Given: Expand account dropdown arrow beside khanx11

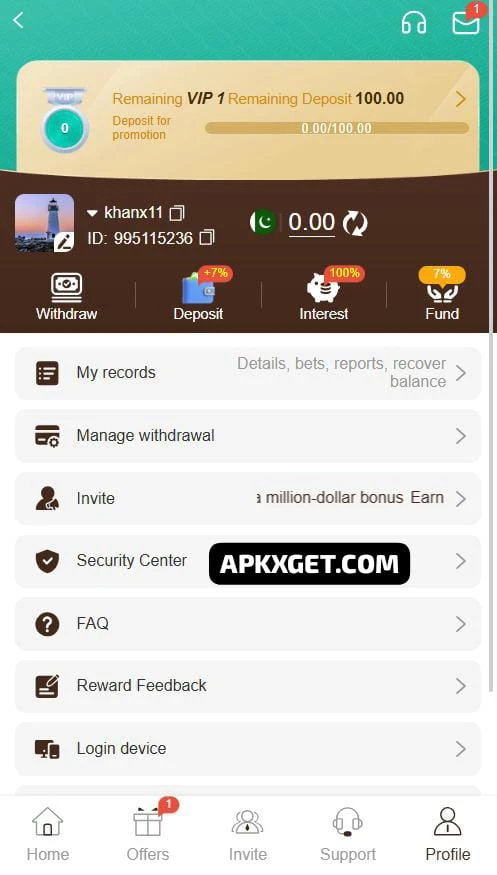Looking at the screenshot, I should point(93,213).
